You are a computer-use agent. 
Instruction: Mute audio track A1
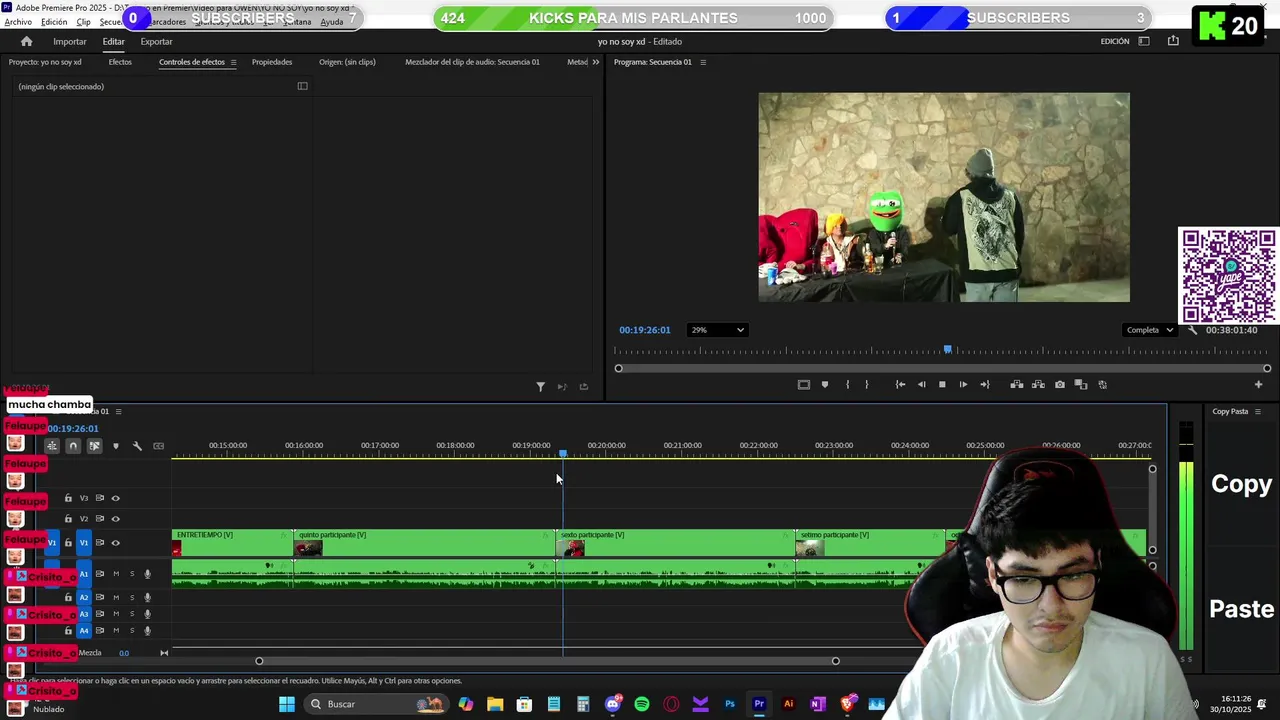[116, 574]
